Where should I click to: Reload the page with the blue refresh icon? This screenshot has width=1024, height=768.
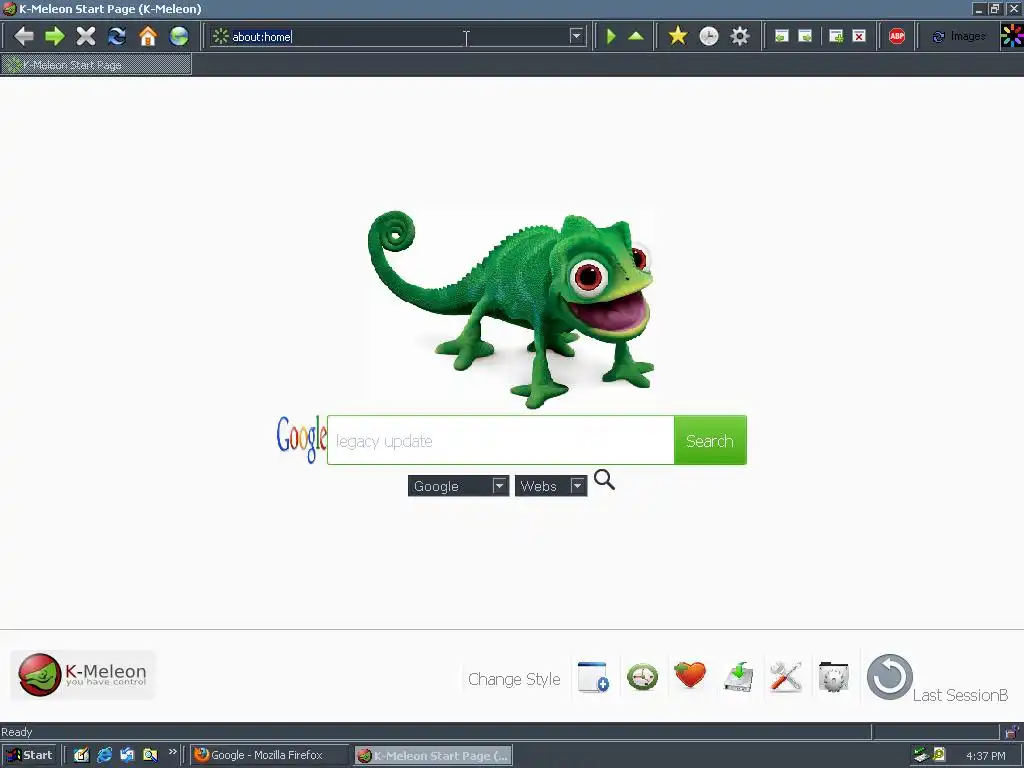[117, 36]
